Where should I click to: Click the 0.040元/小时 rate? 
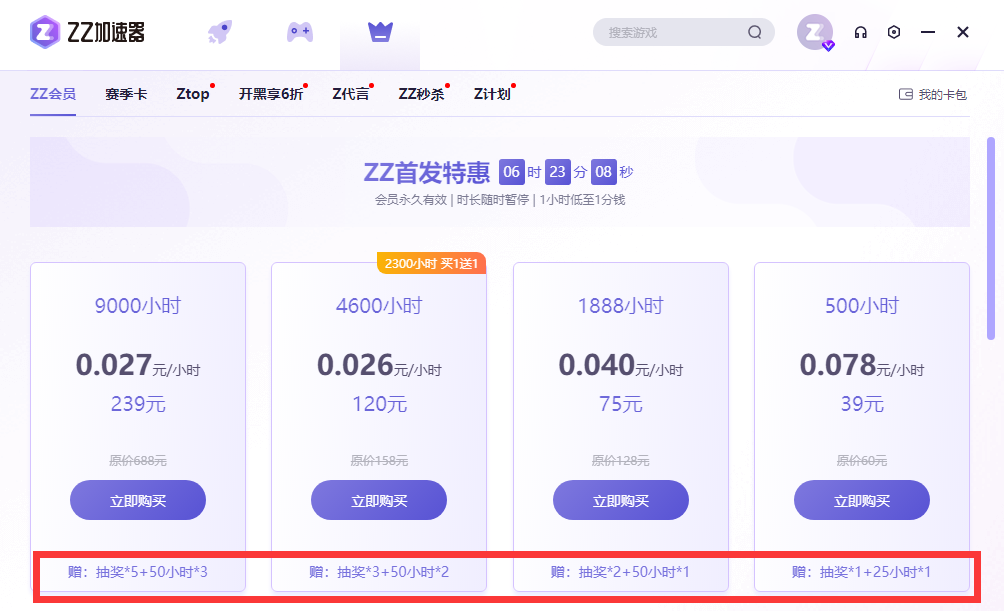[x=620, y=365]
